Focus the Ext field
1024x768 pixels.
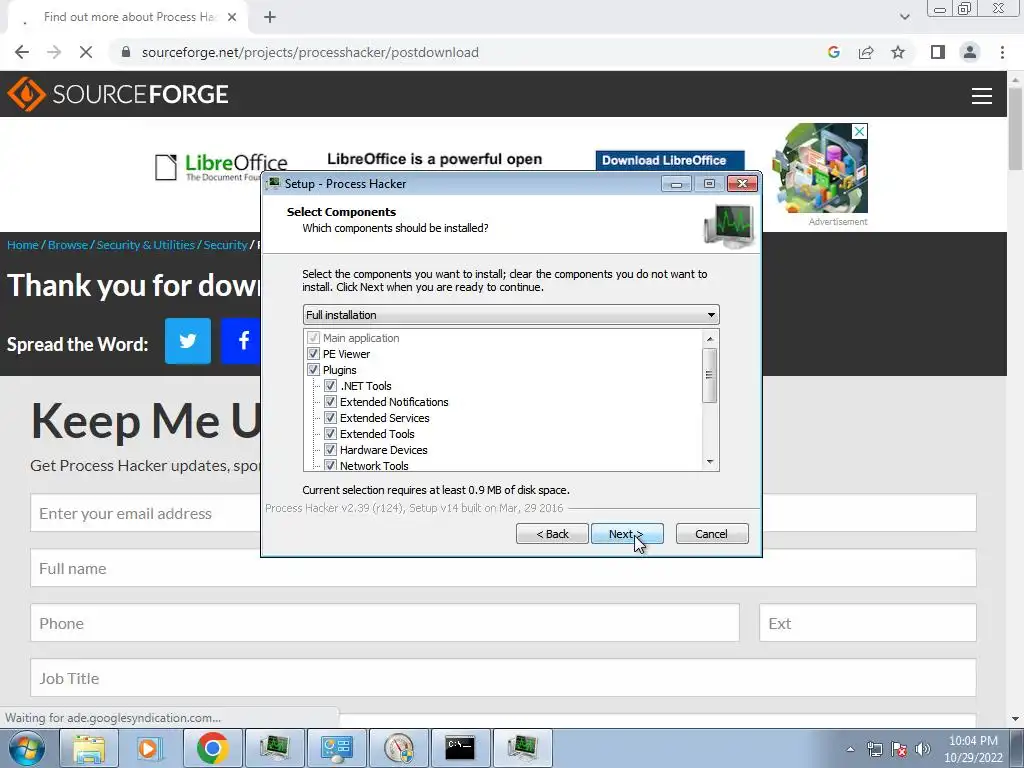point(868,623)
